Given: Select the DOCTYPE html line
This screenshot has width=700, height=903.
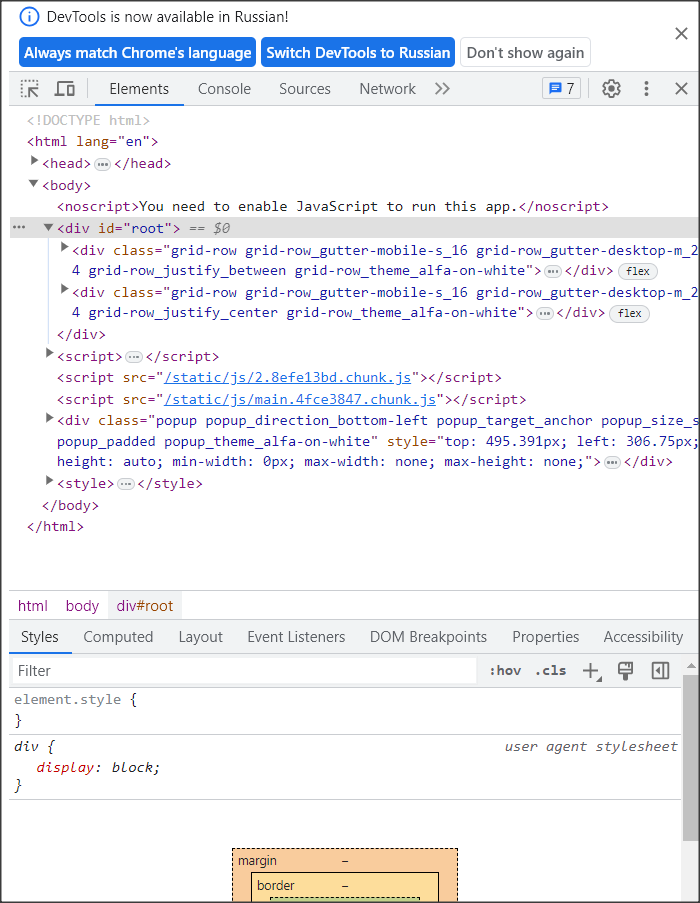Looking at the screenshot, I should click(88, 120).
